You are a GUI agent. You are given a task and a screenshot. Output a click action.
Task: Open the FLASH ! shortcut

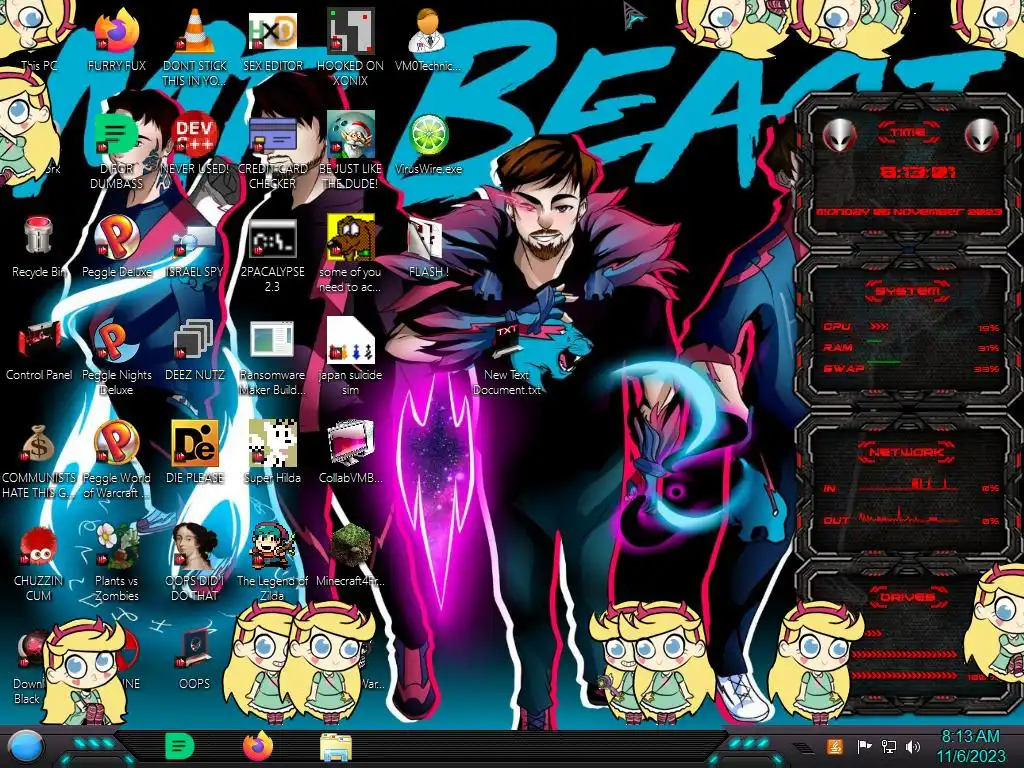coord(428,246)
